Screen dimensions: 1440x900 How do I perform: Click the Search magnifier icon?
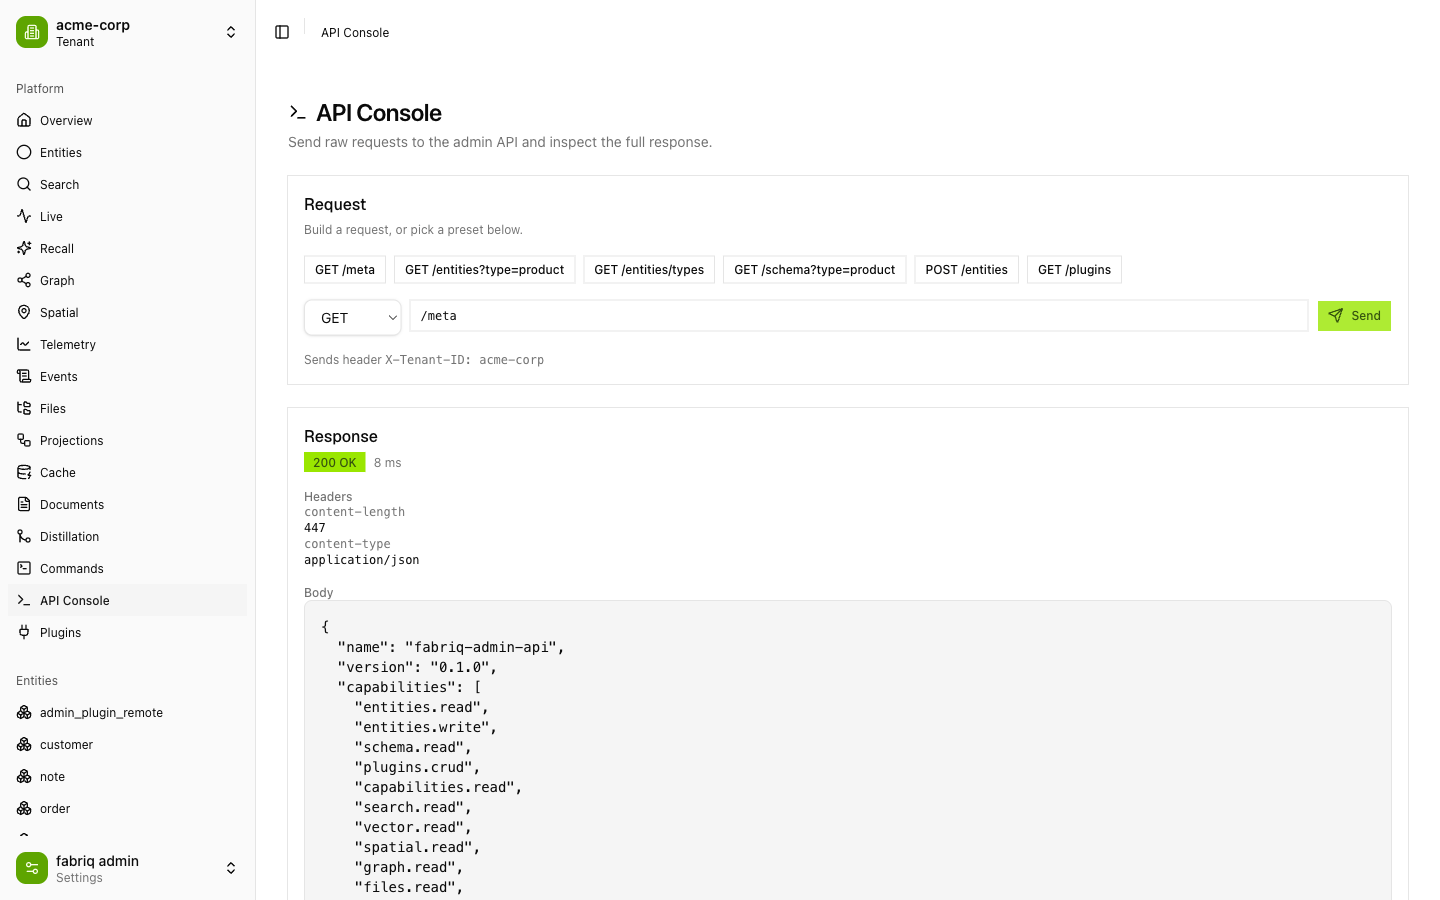click(x=24, y=184)
